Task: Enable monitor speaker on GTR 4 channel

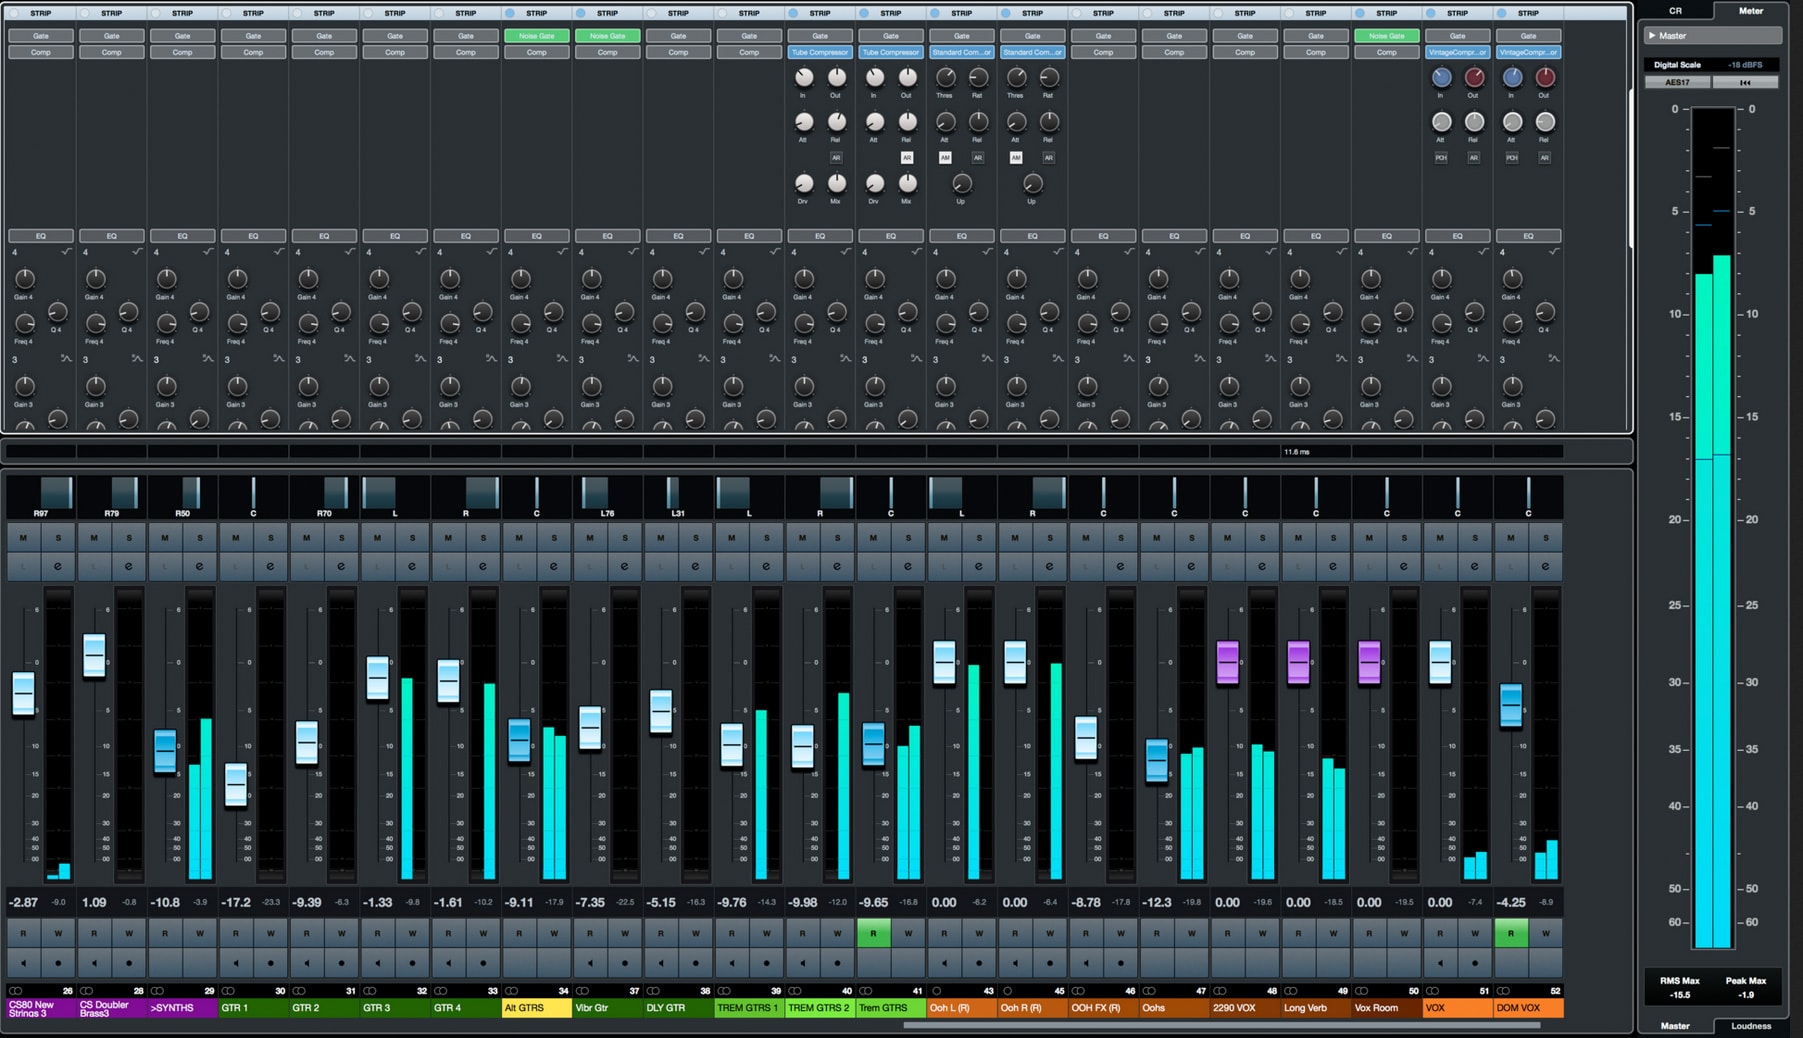Action: tap(448, 963)
